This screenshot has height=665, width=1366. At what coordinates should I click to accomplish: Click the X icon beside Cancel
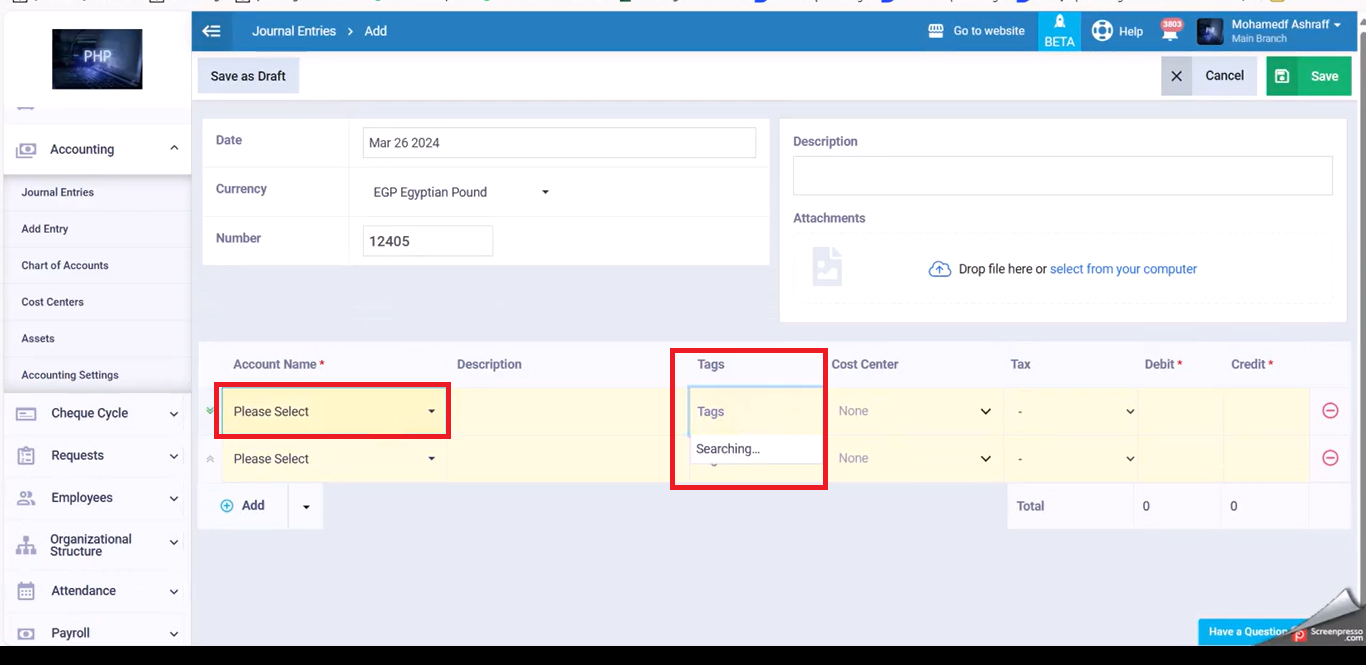click(x=1176, y=76)
